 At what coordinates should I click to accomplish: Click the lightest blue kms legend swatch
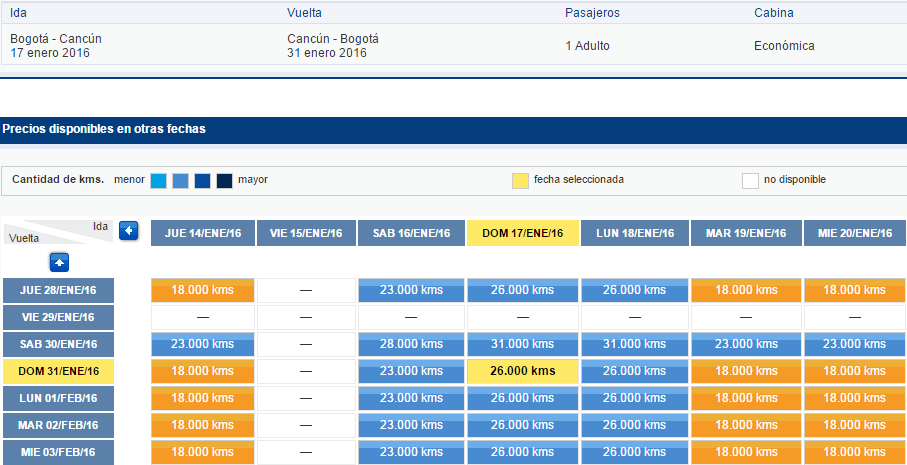pos(158,181)
